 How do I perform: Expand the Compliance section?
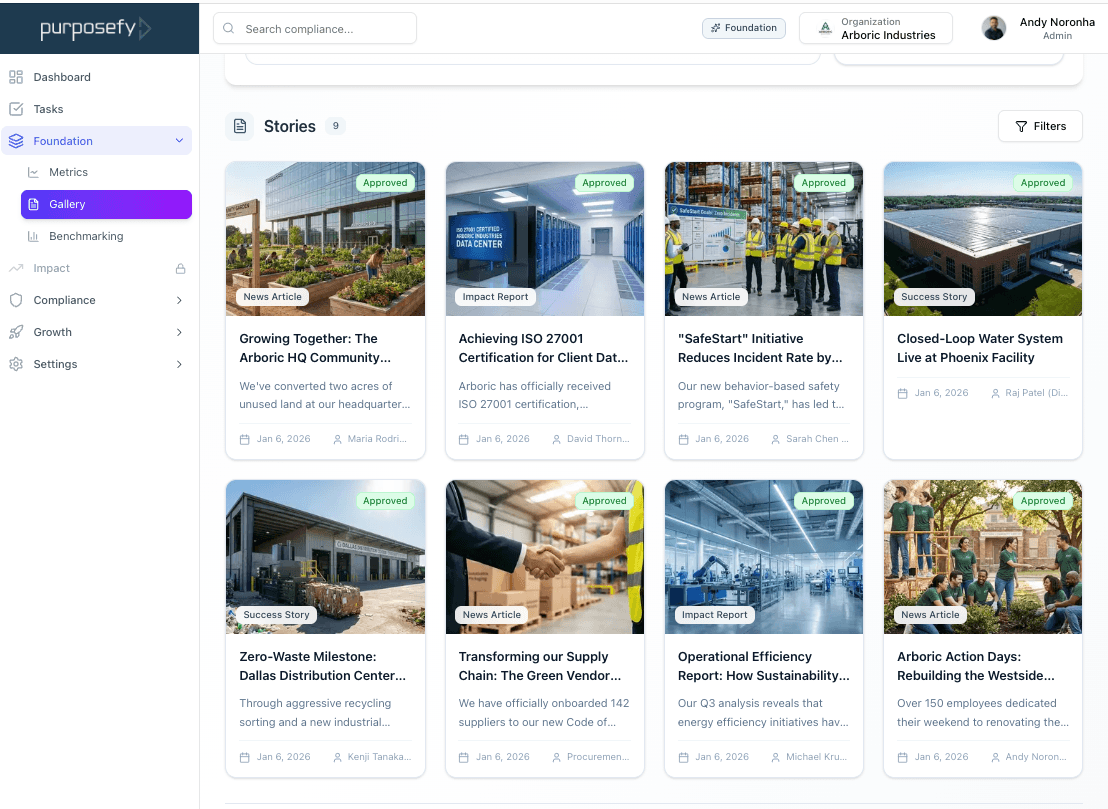point(179,300)
